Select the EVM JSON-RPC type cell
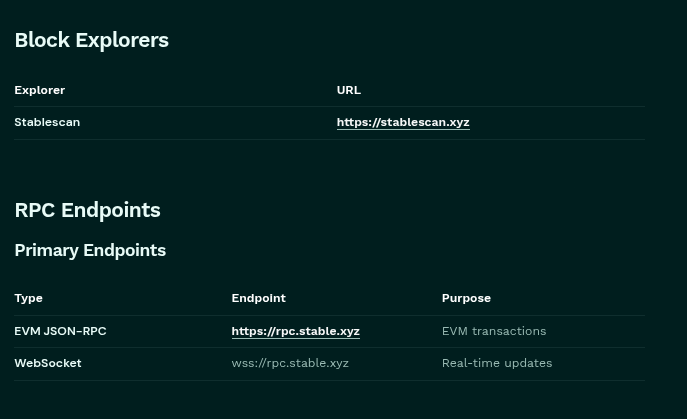The width and height of the screenshot is (687, 419). (x=60, y=331)
